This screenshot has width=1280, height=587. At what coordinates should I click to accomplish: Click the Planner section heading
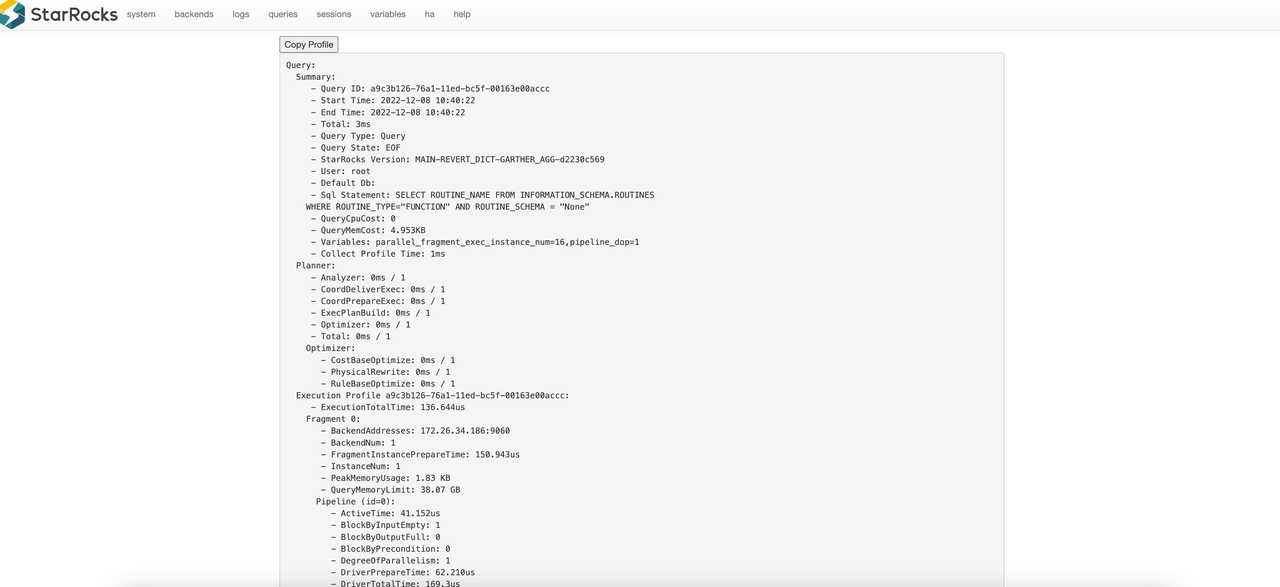[x=316, y=266]
